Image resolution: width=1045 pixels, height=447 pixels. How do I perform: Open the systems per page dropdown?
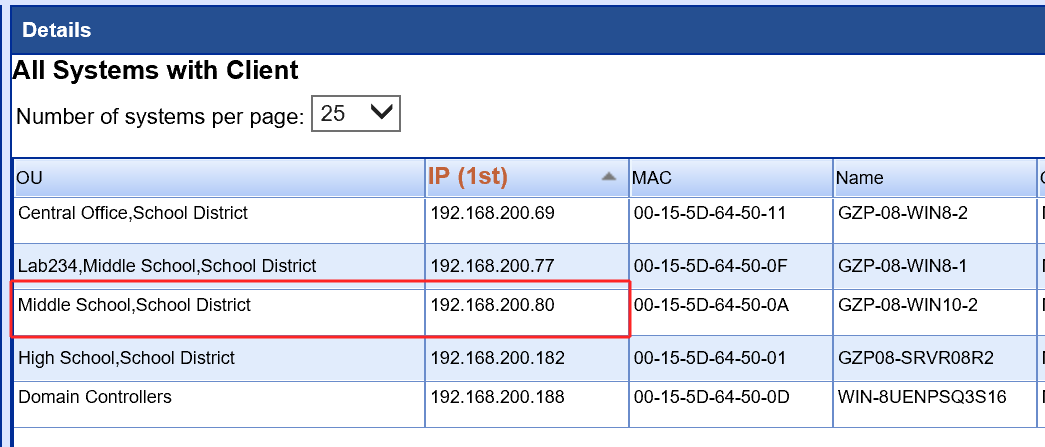pyautogui.click(x=356, y=114)
